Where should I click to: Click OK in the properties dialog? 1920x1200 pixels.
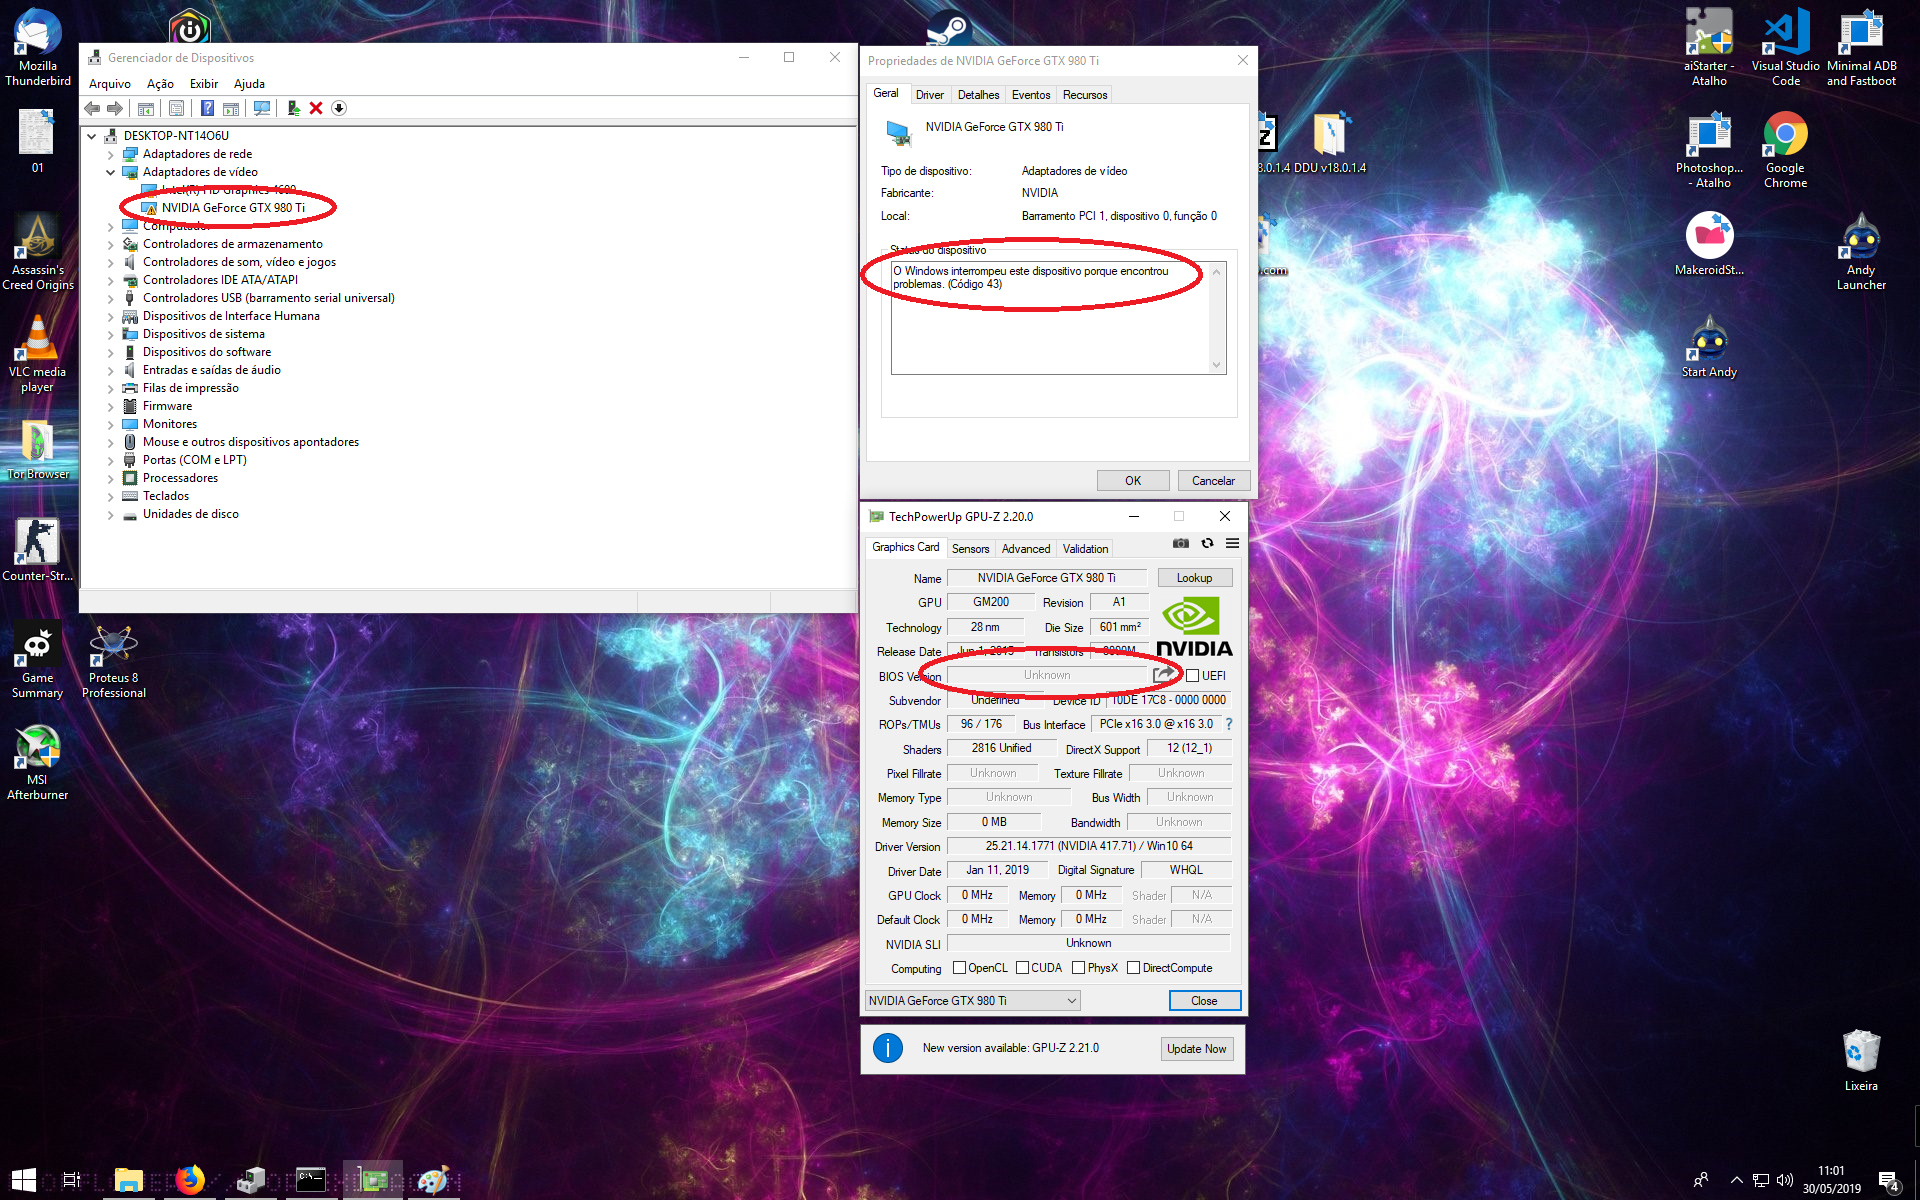coord(1133,481)
